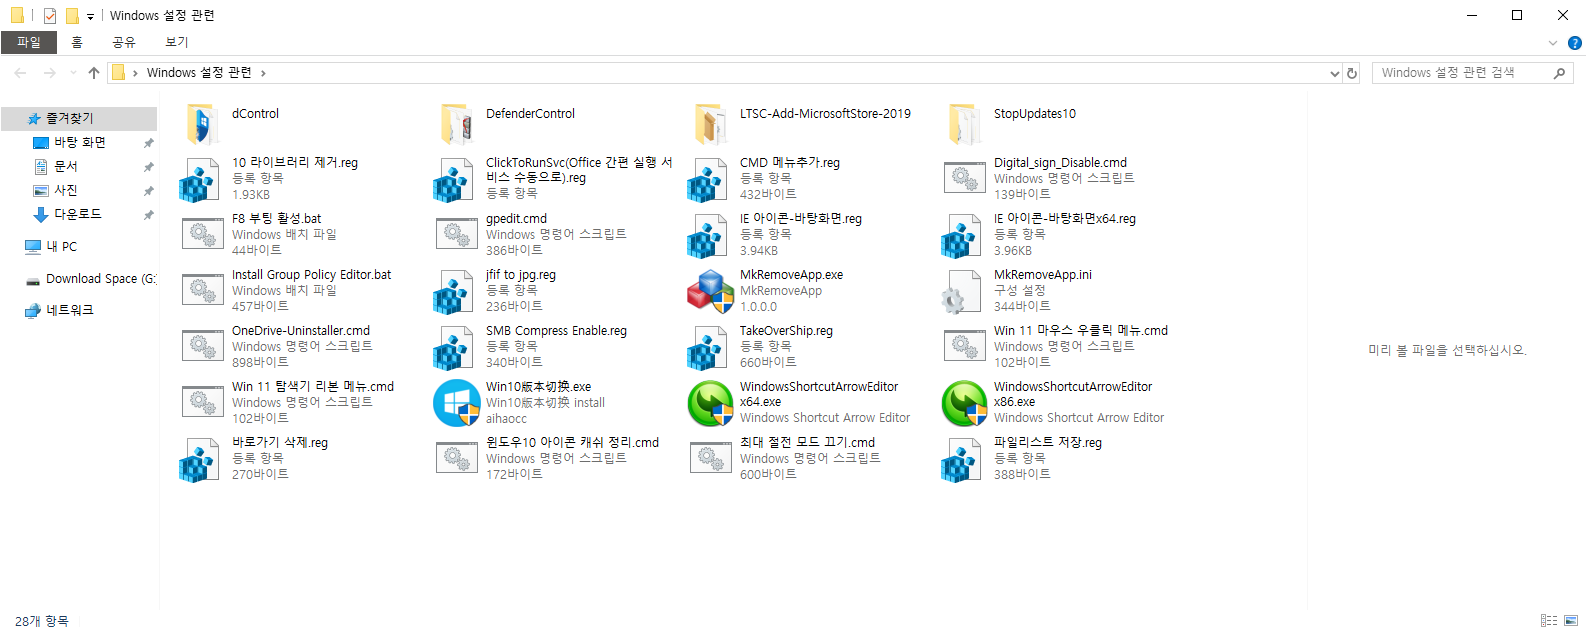Click the properties icon in Quick Access toolbar
The width and height of the screenshot is (1587, 634).
(50, 16)
